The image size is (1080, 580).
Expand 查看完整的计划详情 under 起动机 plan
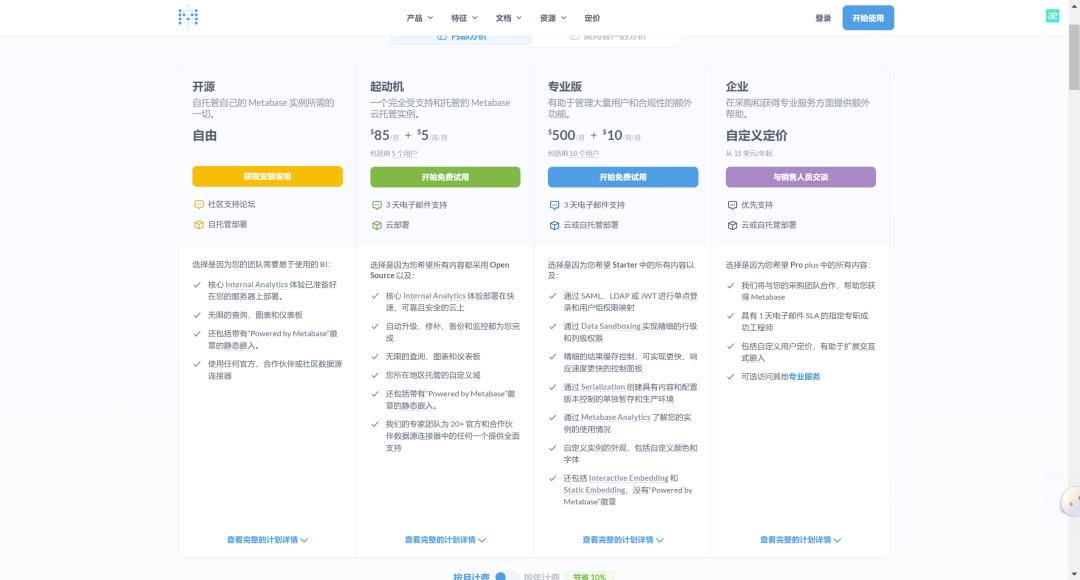pyautogui.click(x=445, y=540)
